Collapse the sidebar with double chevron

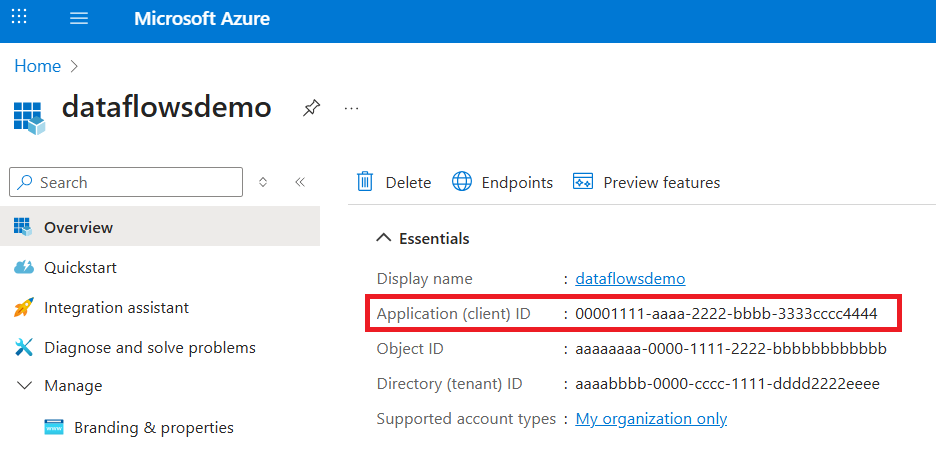(299, 182)
